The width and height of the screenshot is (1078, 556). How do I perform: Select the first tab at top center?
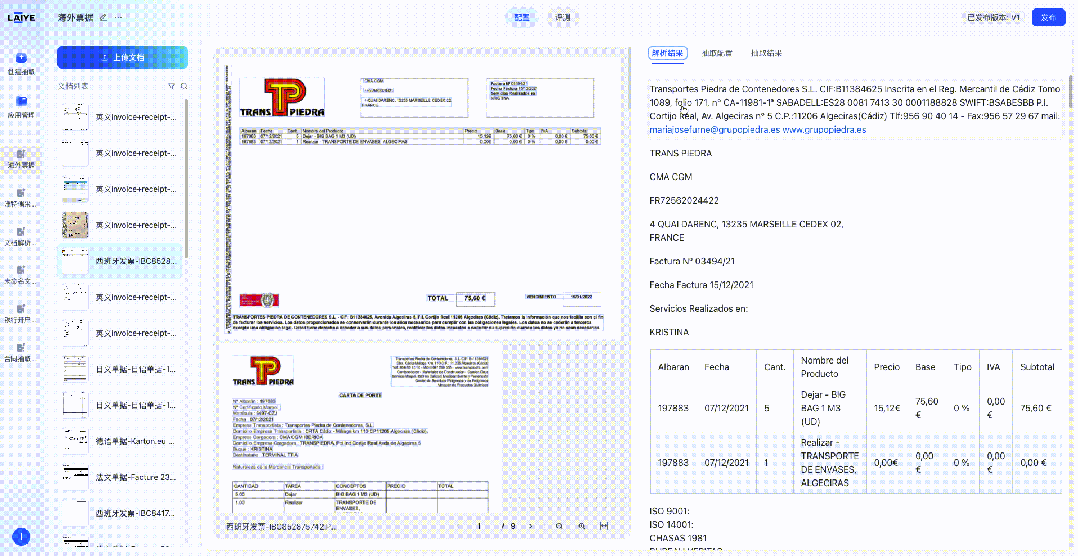tap(522, 18)
